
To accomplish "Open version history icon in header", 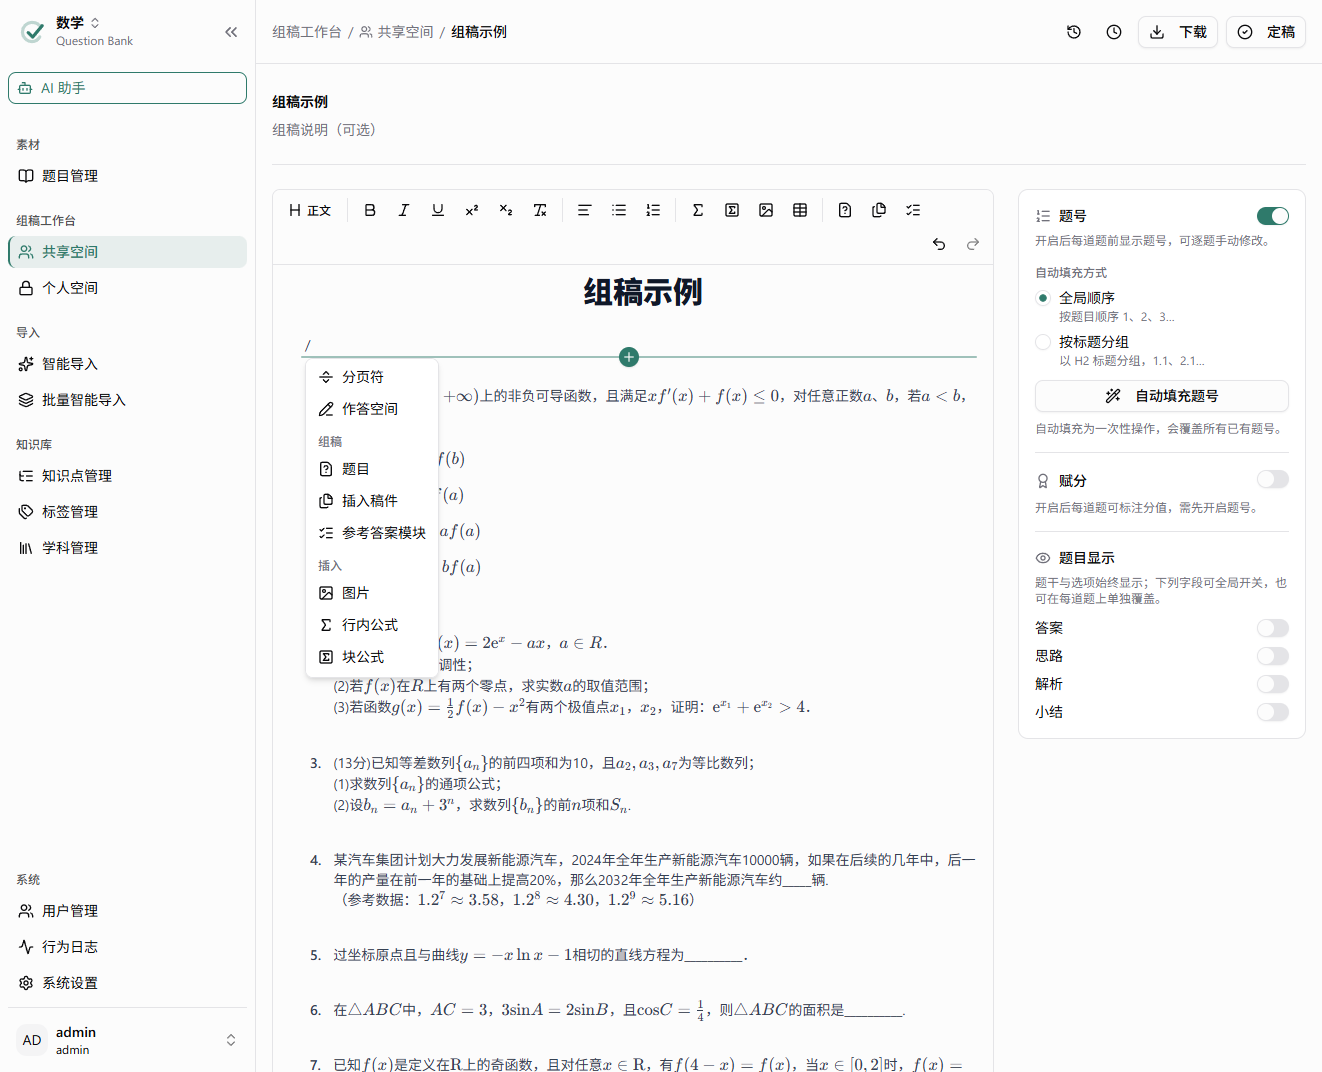I will click(1074, 32).
